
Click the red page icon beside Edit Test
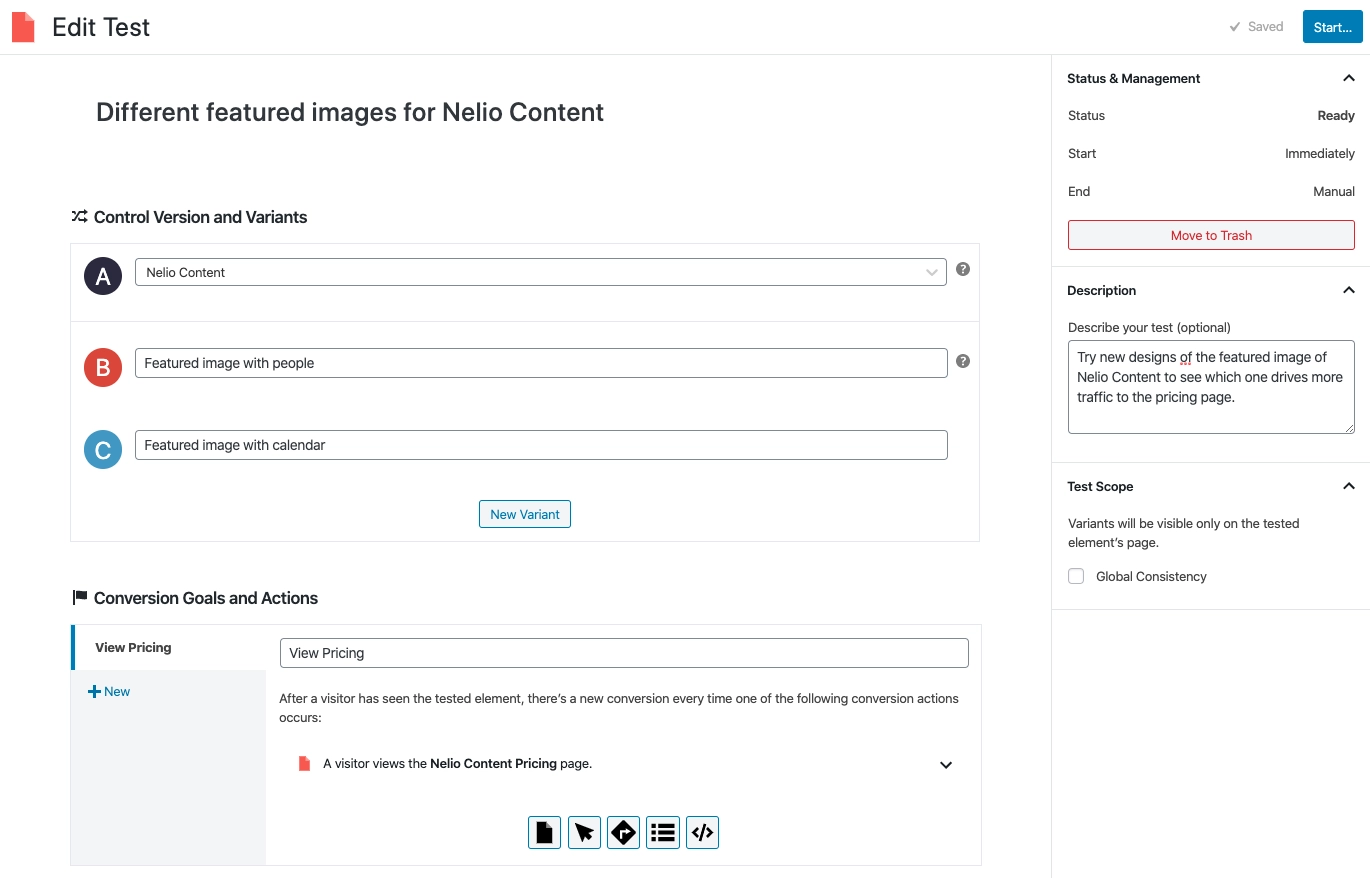tap(23, 27)
